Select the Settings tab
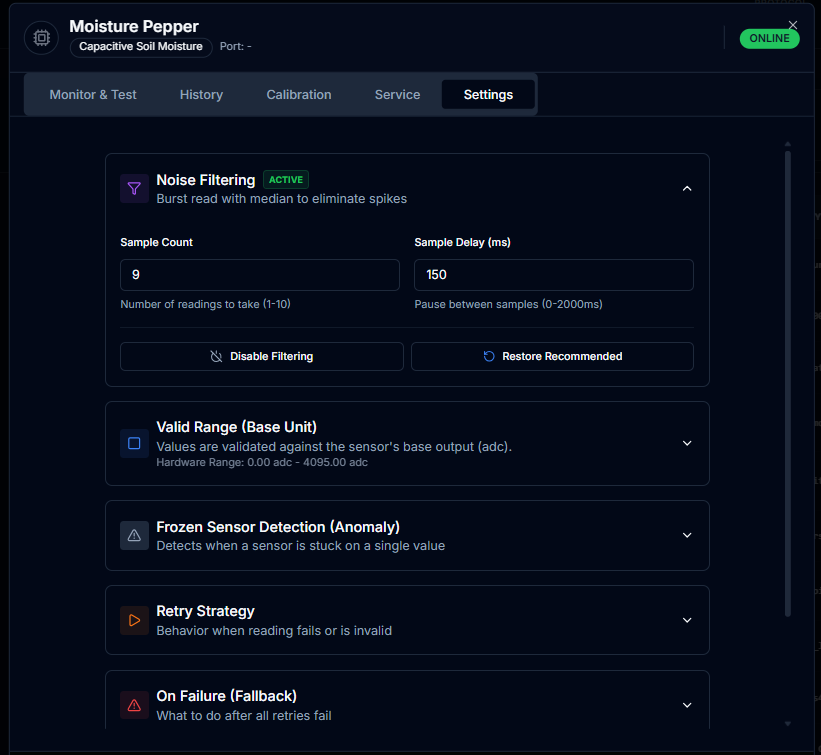This screenshot has width=821, height=755. click(488, 95)
